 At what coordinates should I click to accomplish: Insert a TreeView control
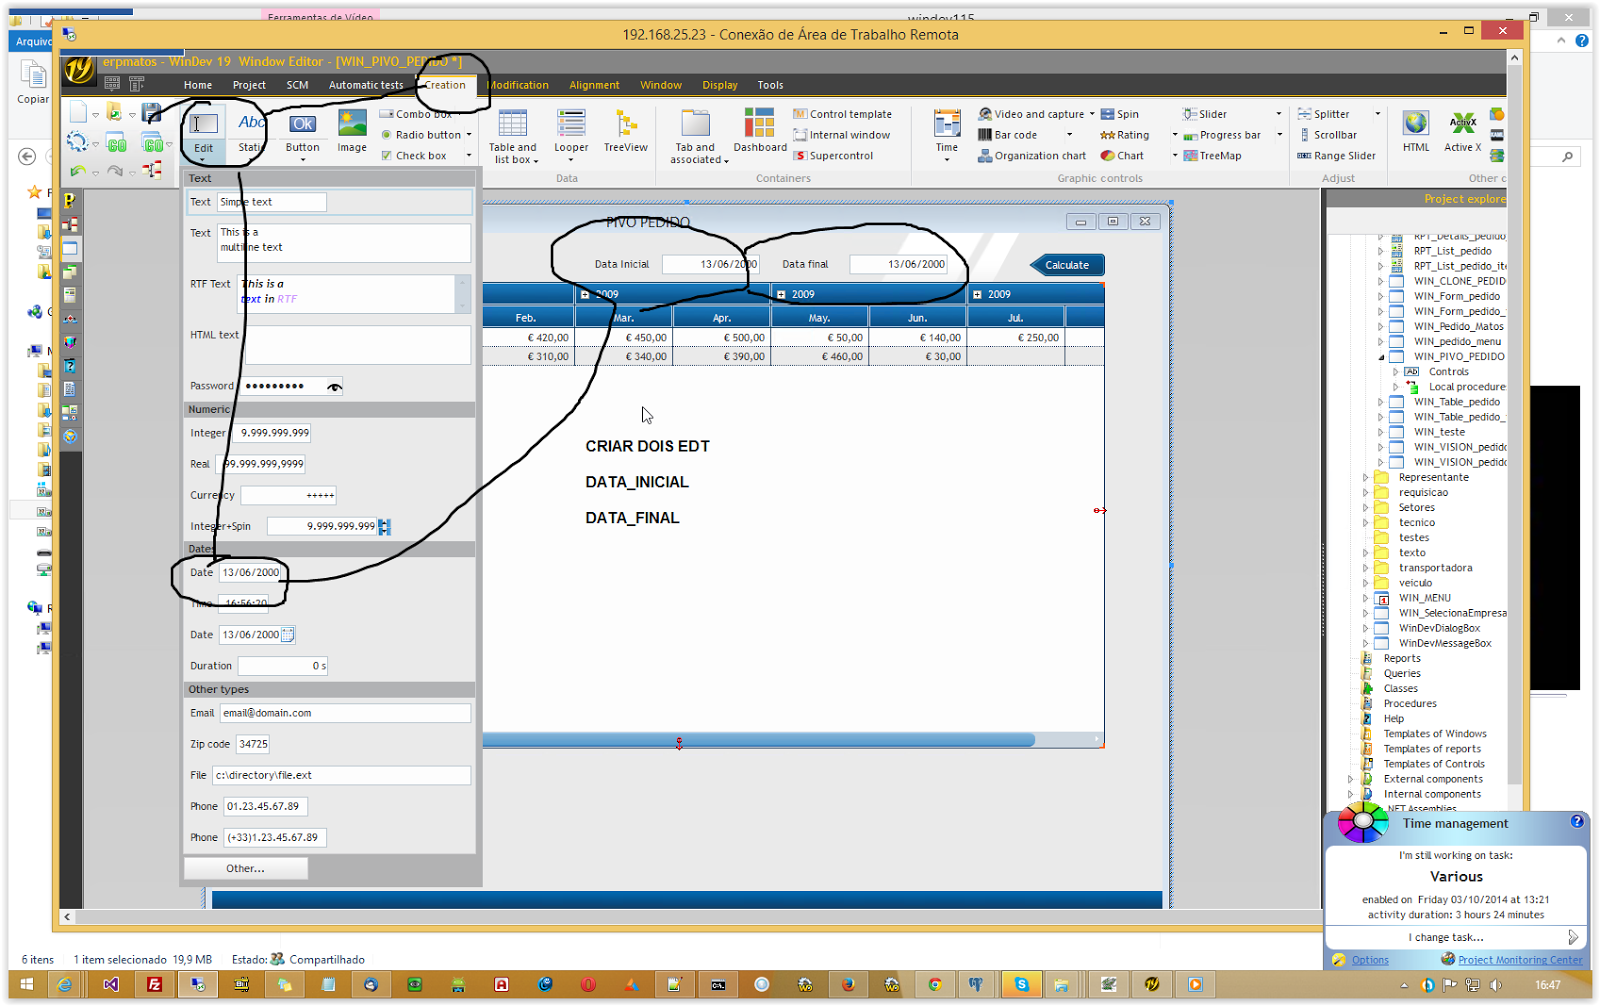tap(626, 133)
